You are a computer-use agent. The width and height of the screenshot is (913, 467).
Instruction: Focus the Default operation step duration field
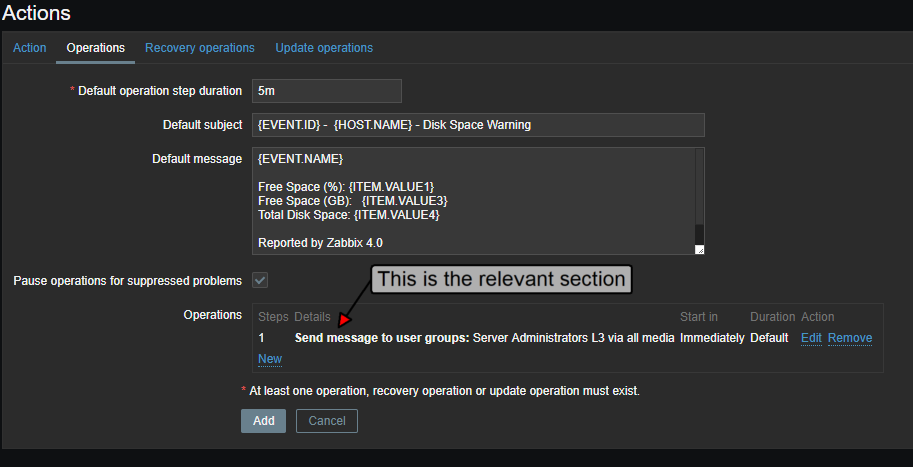[327, 91]
